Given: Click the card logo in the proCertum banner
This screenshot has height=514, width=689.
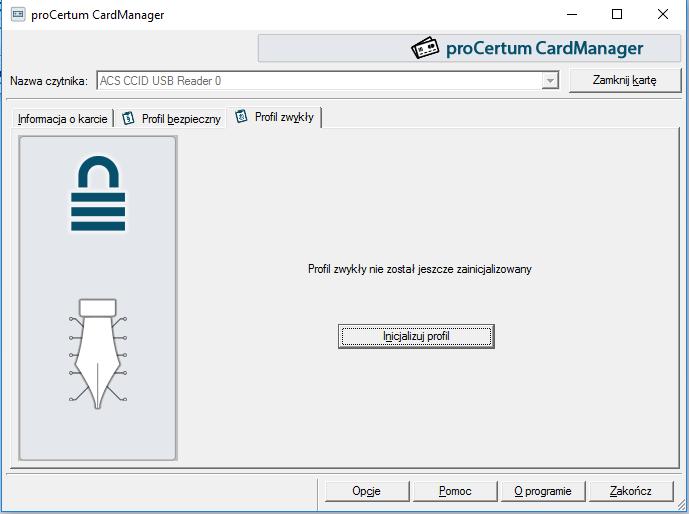Looking at the screenshot, I should tap(425, 47).
